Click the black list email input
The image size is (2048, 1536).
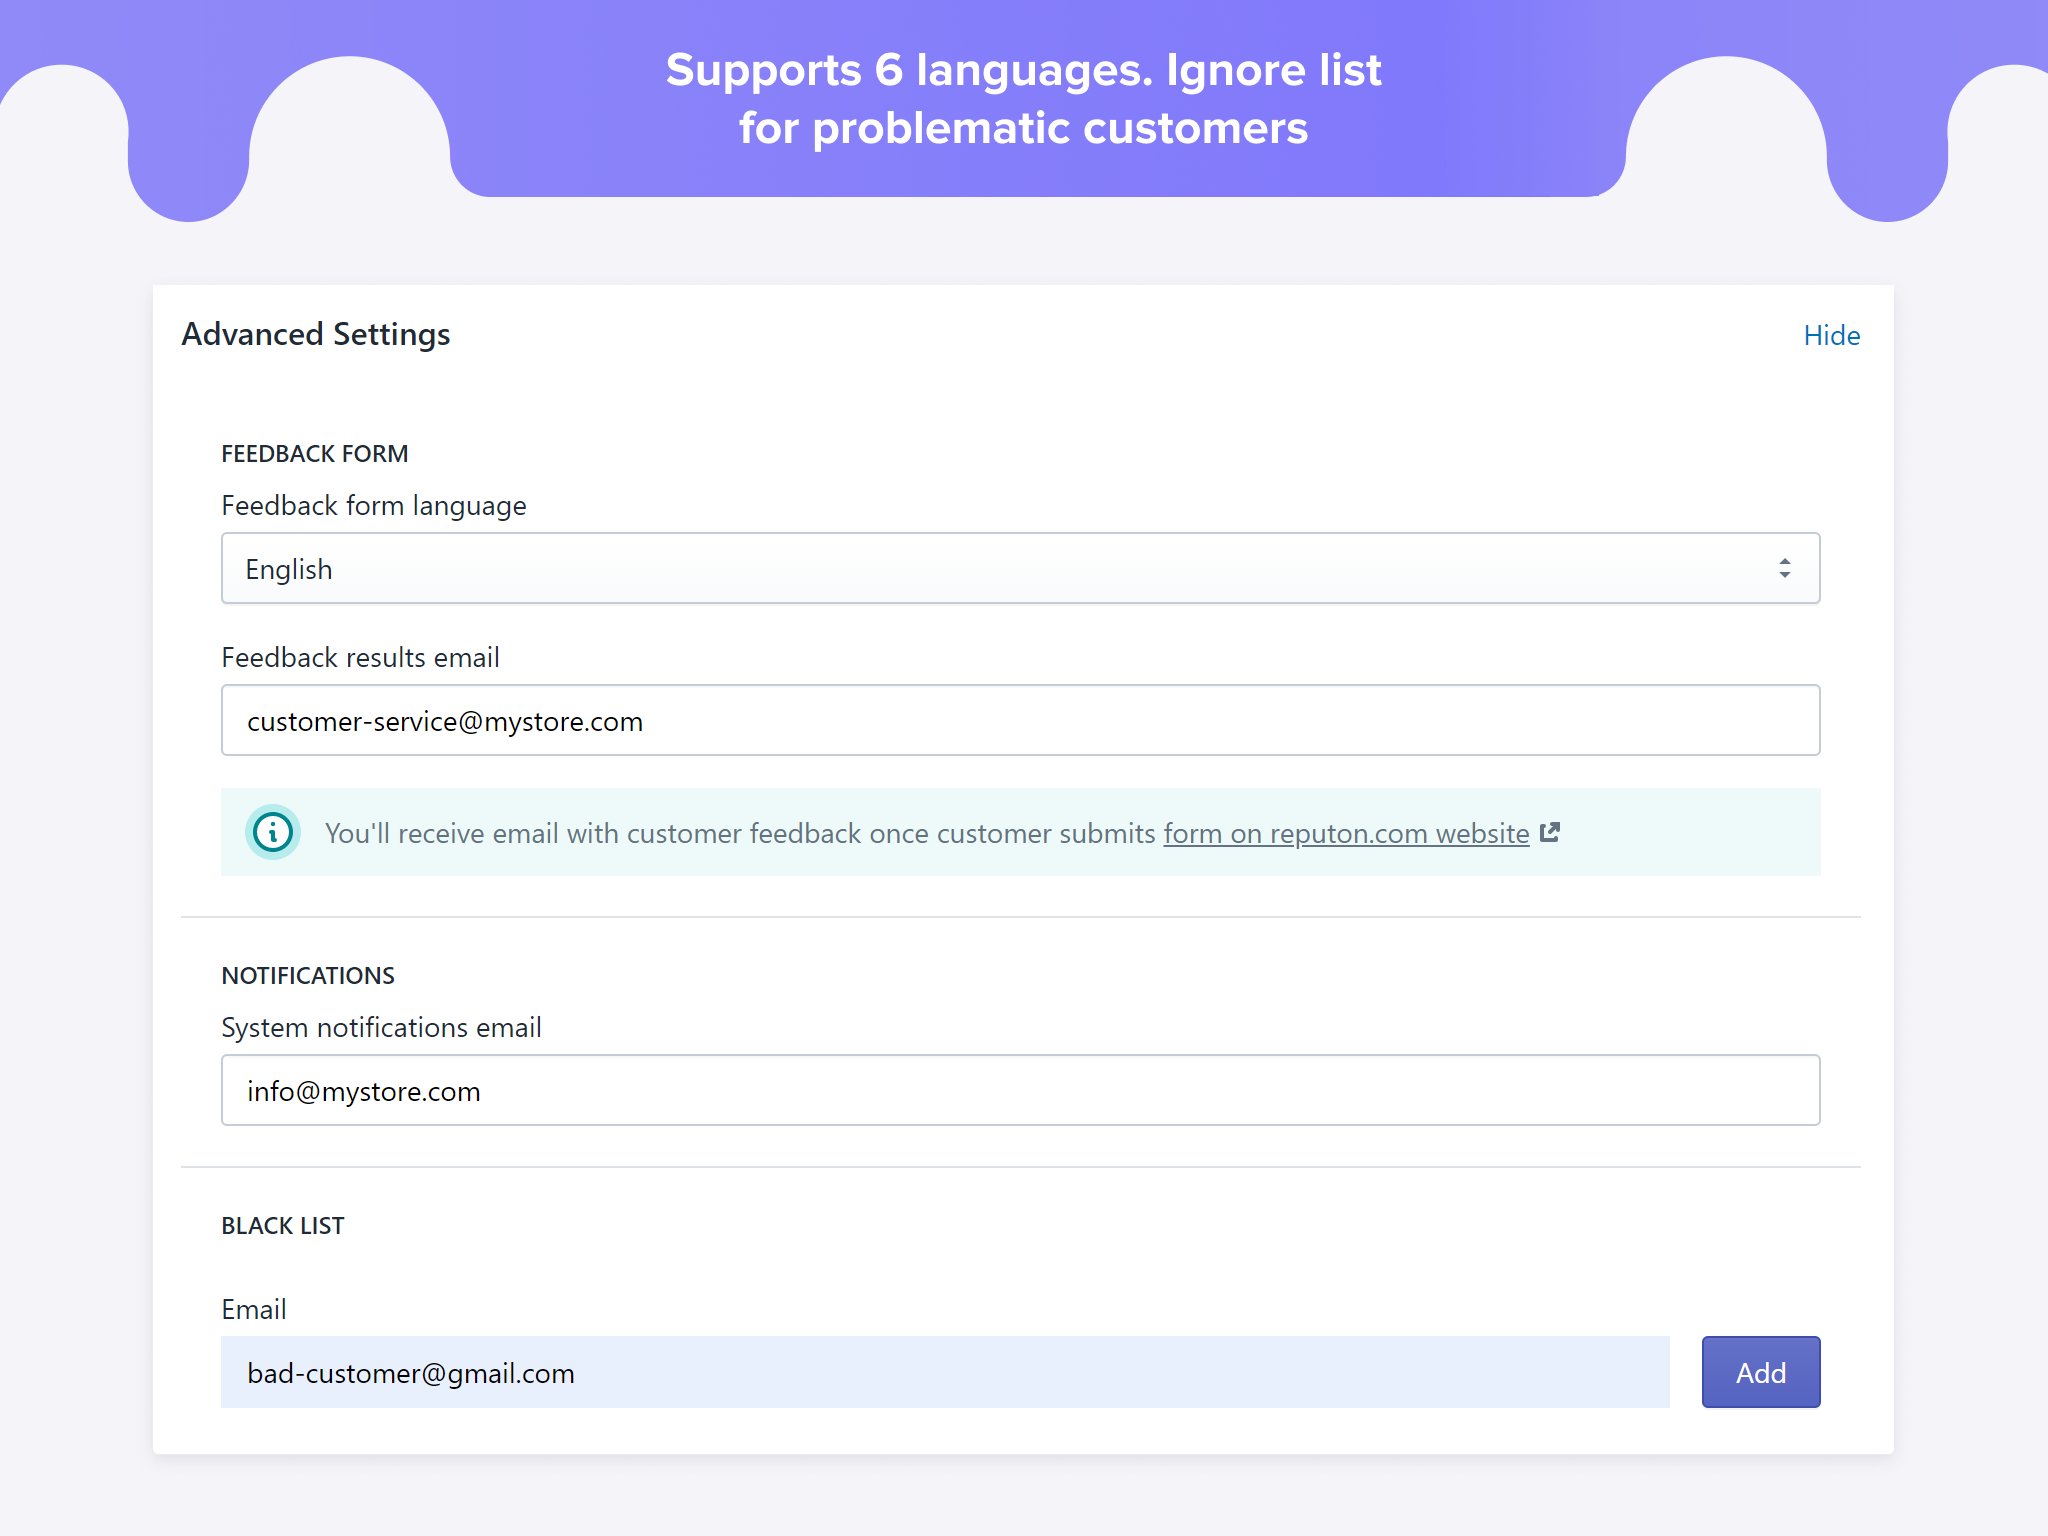coord(944,1373)
